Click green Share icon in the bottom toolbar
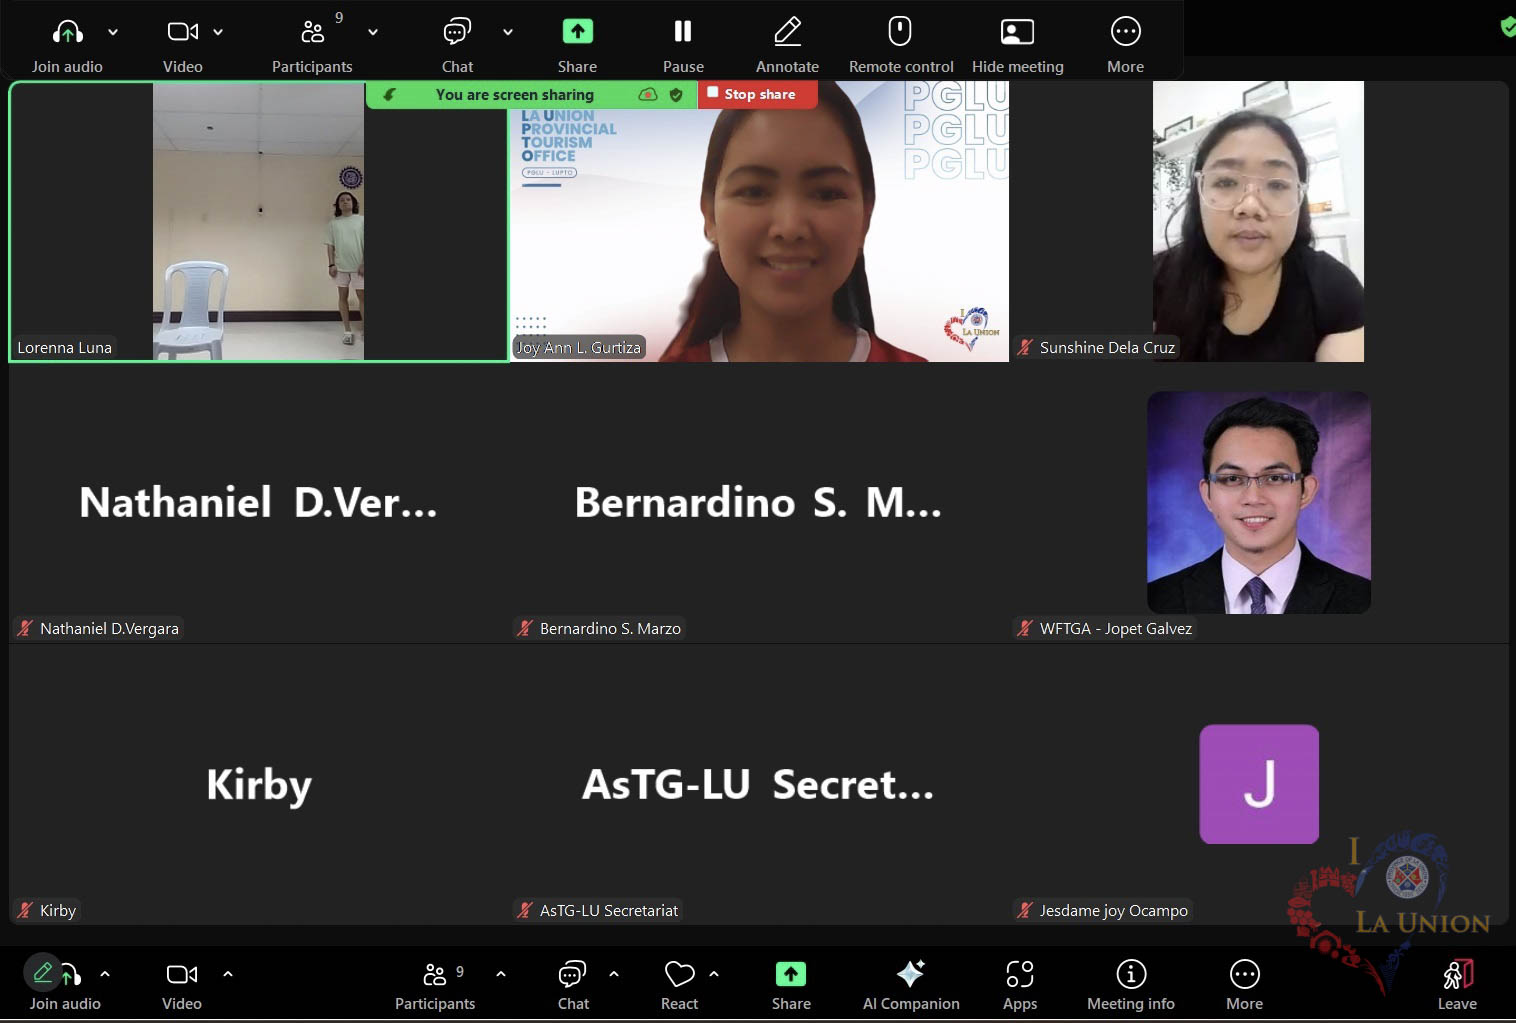Image resolution: width=1516 pixels, height=1023 pixels. pos(791,974)
